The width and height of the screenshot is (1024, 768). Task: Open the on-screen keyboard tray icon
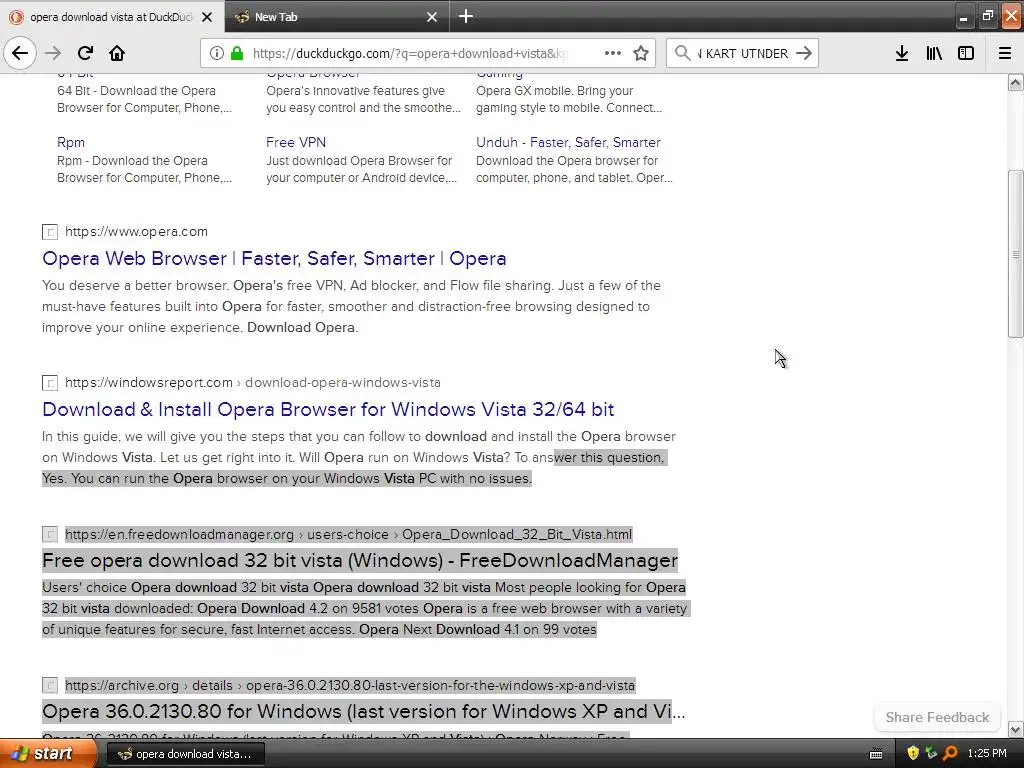876,754
